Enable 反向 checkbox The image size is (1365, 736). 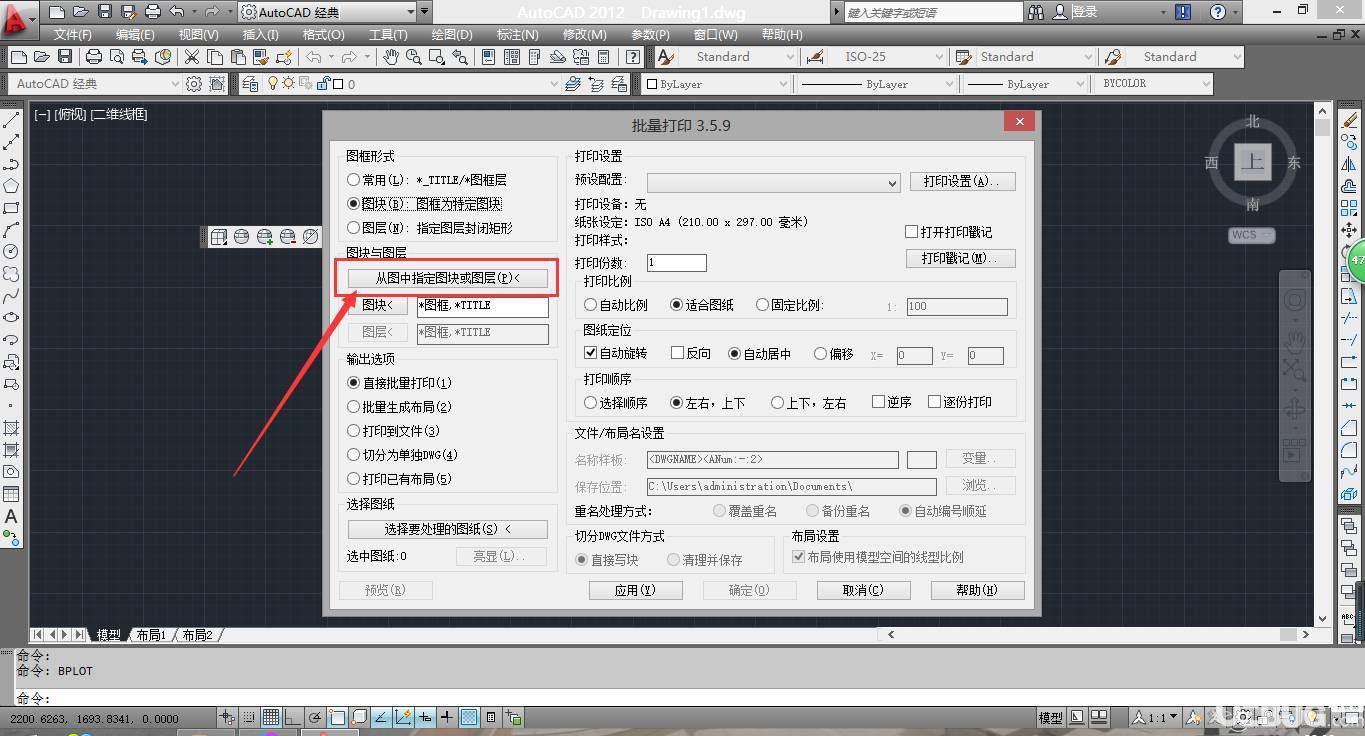pos(677,353)
